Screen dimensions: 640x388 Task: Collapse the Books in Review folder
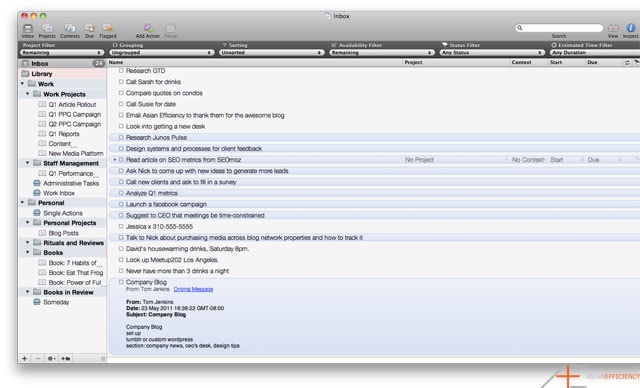[x=28, y=292]
